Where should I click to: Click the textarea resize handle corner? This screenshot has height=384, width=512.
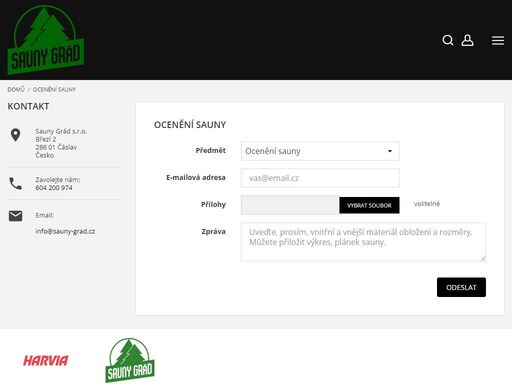pos(483,259)
